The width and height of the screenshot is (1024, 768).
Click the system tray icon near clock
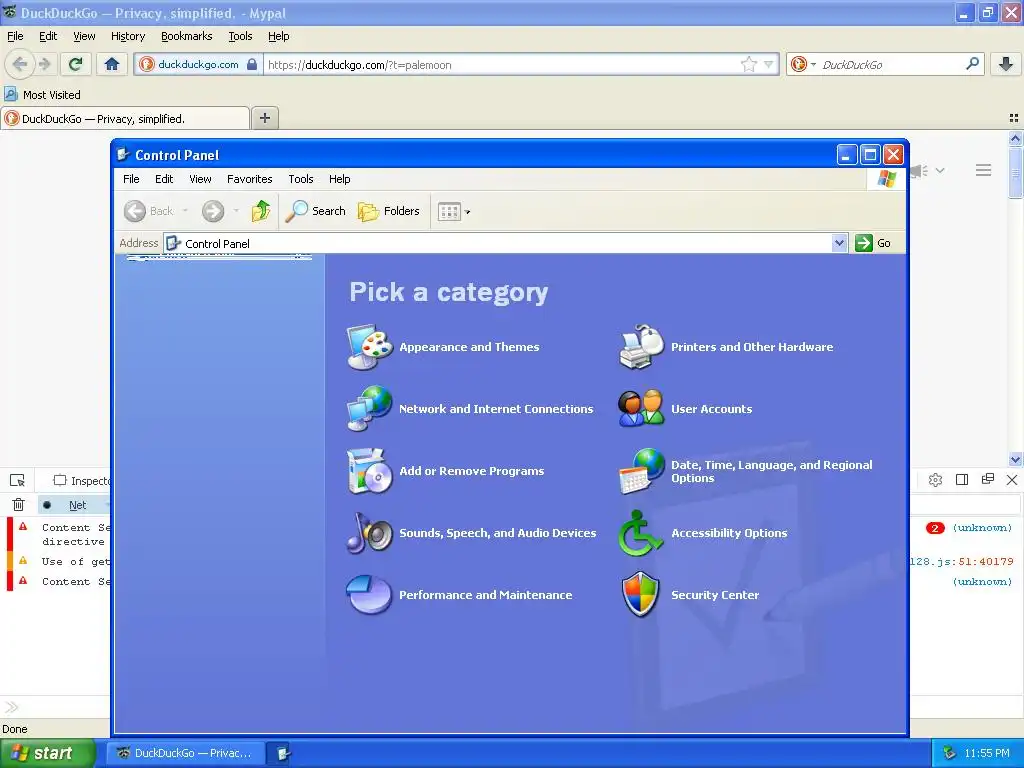coord(950,753)
